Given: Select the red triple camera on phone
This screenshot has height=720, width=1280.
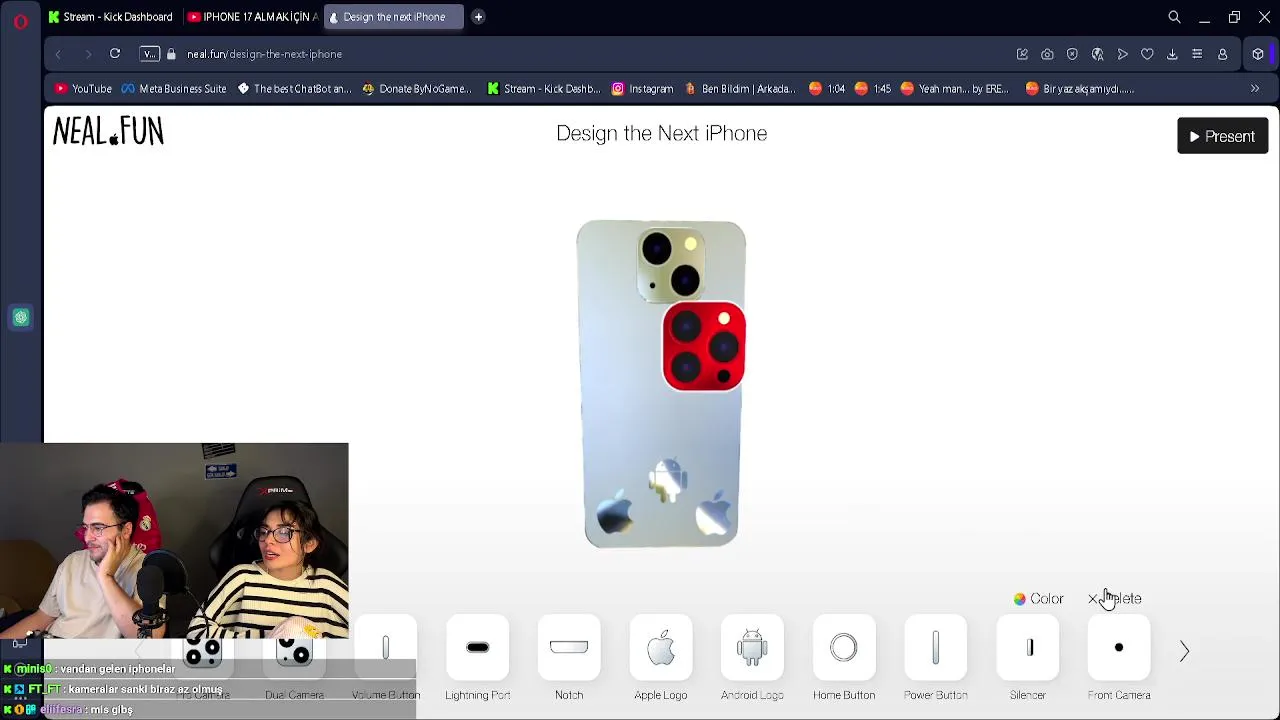Looking at the screenshot, I should [x=704, y=346].
